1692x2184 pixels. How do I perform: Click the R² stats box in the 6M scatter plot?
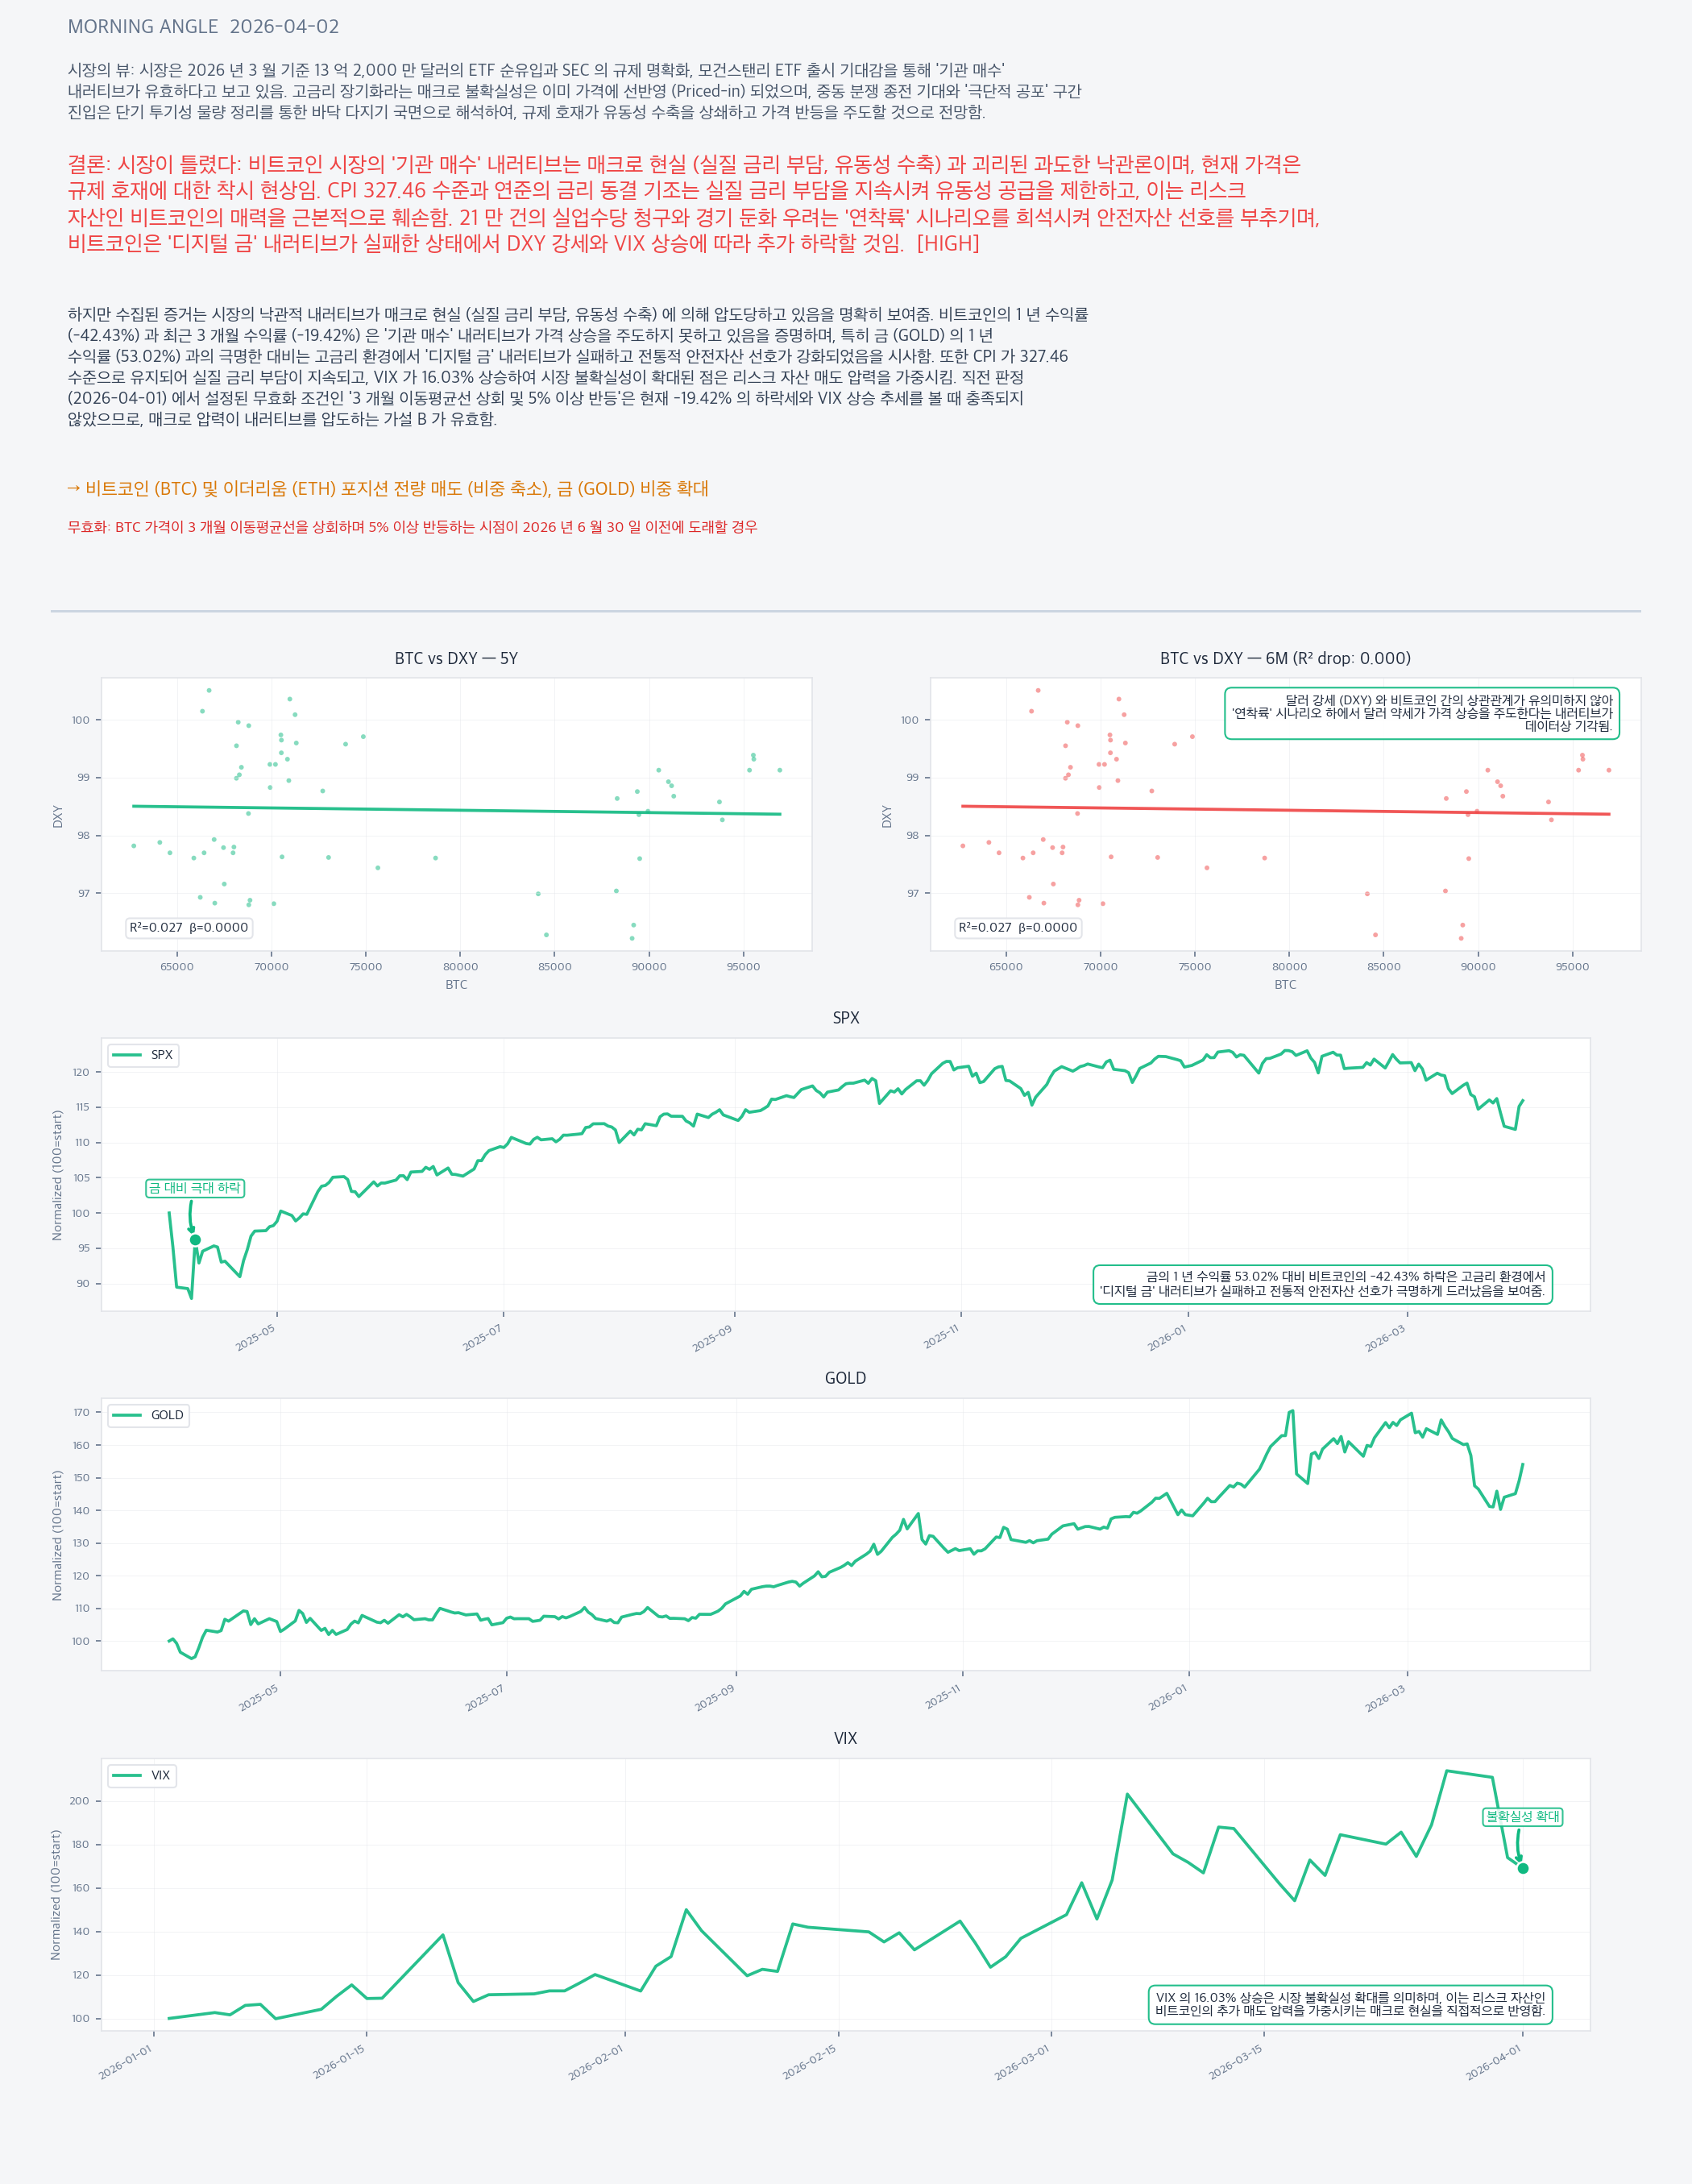[x=1018, y=927]
